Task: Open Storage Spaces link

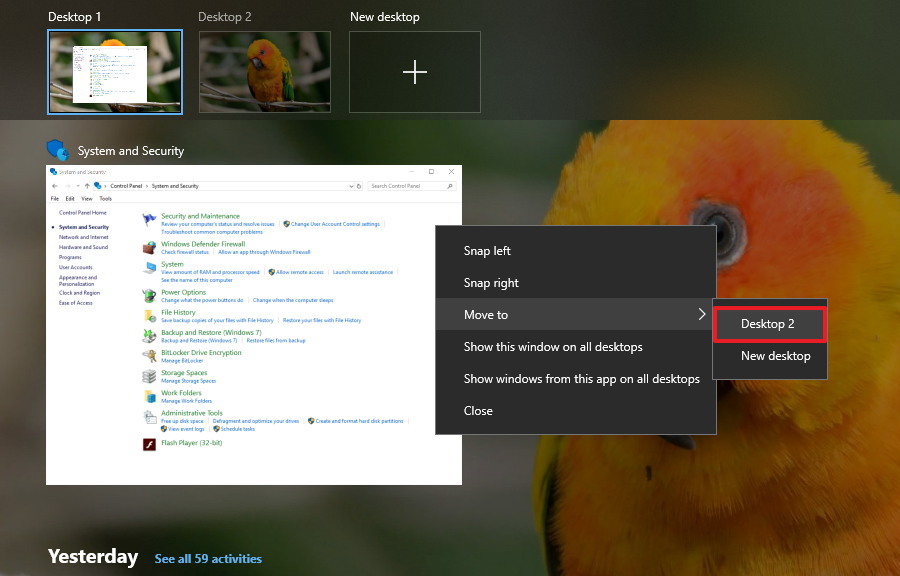Action: [x=184, y=373]
